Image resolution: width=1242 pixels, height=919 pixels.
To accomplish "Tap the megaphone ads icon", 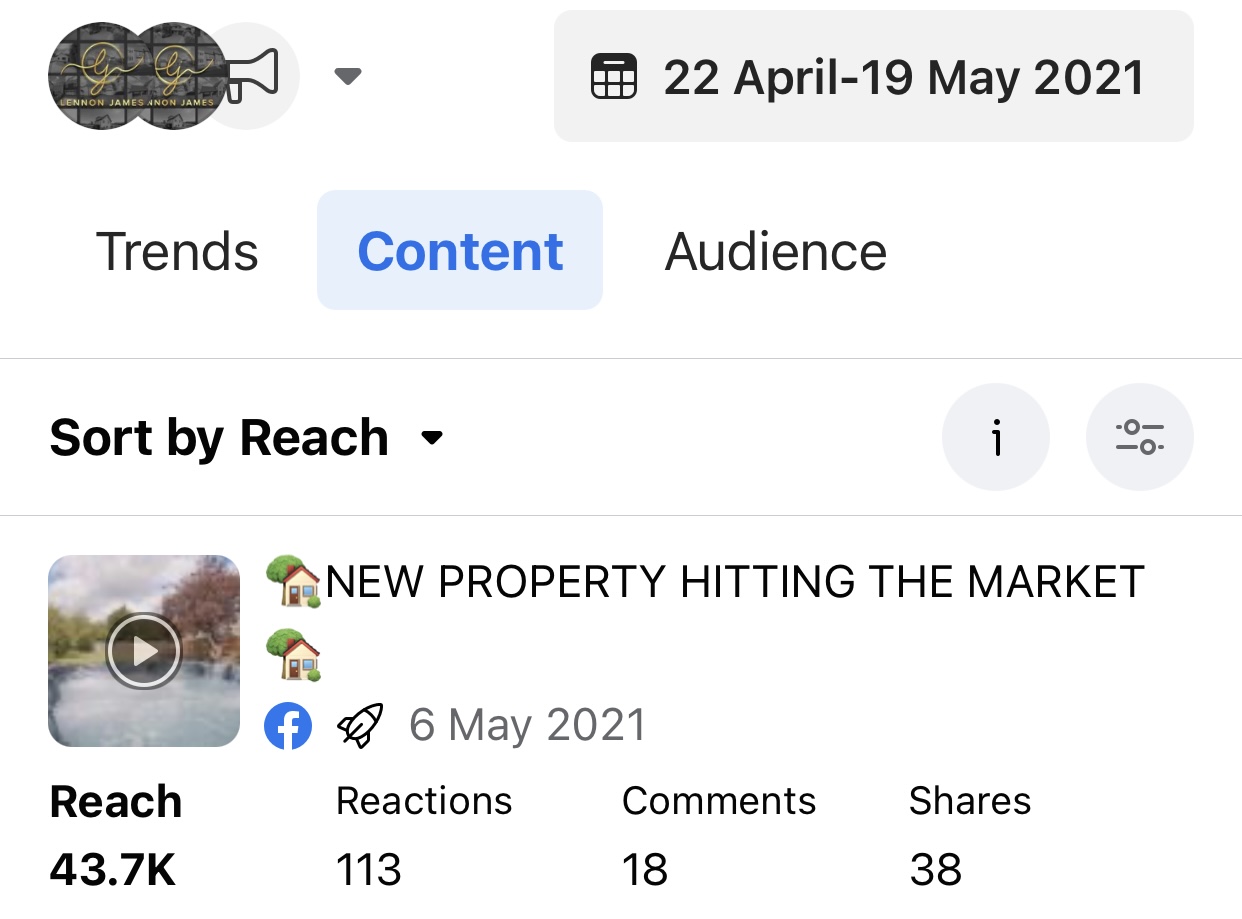I will click(256, 76).
